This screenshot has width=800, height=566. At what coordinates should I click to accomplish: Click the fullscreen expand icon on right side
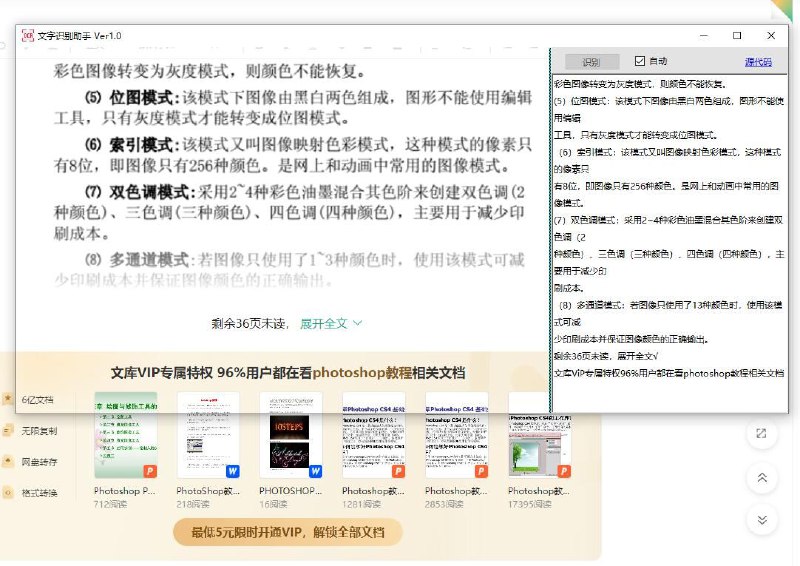tap(761, 433)
